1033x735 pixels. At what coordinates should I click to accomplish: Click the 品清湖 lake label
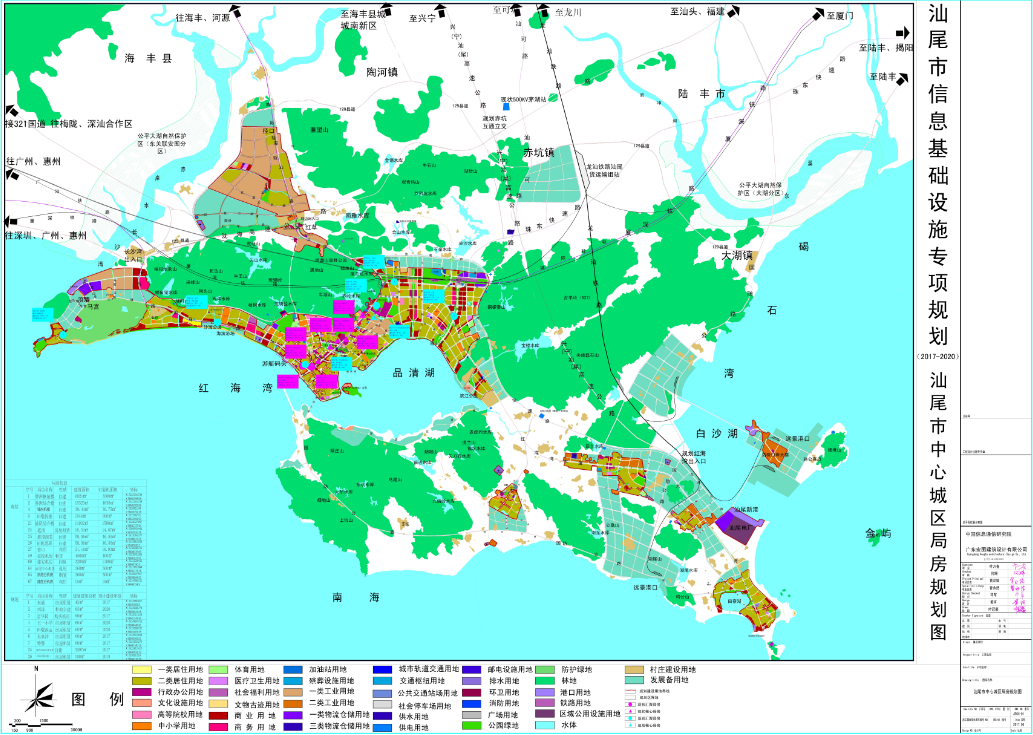coord(411,371)
